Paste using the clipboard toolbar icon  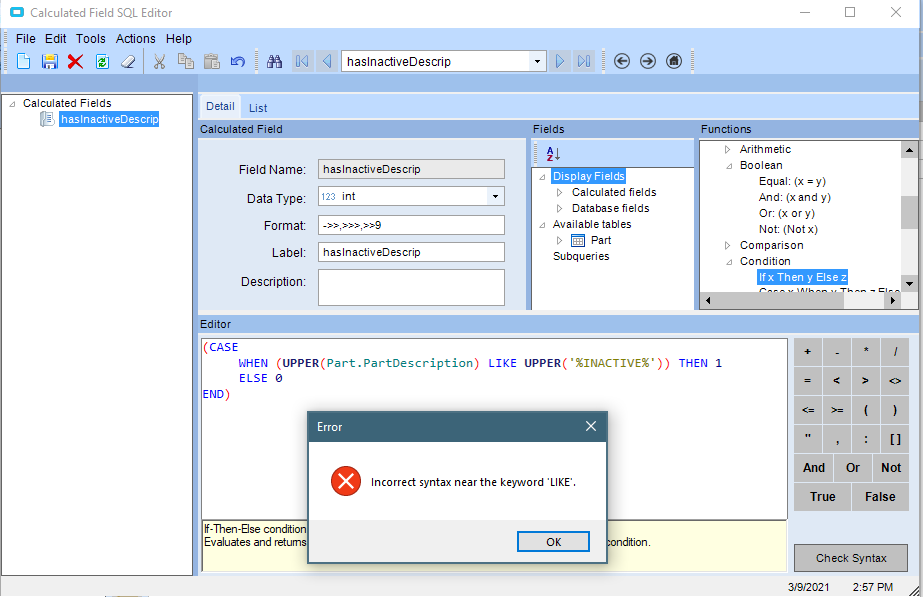click(x=212, y=61)
